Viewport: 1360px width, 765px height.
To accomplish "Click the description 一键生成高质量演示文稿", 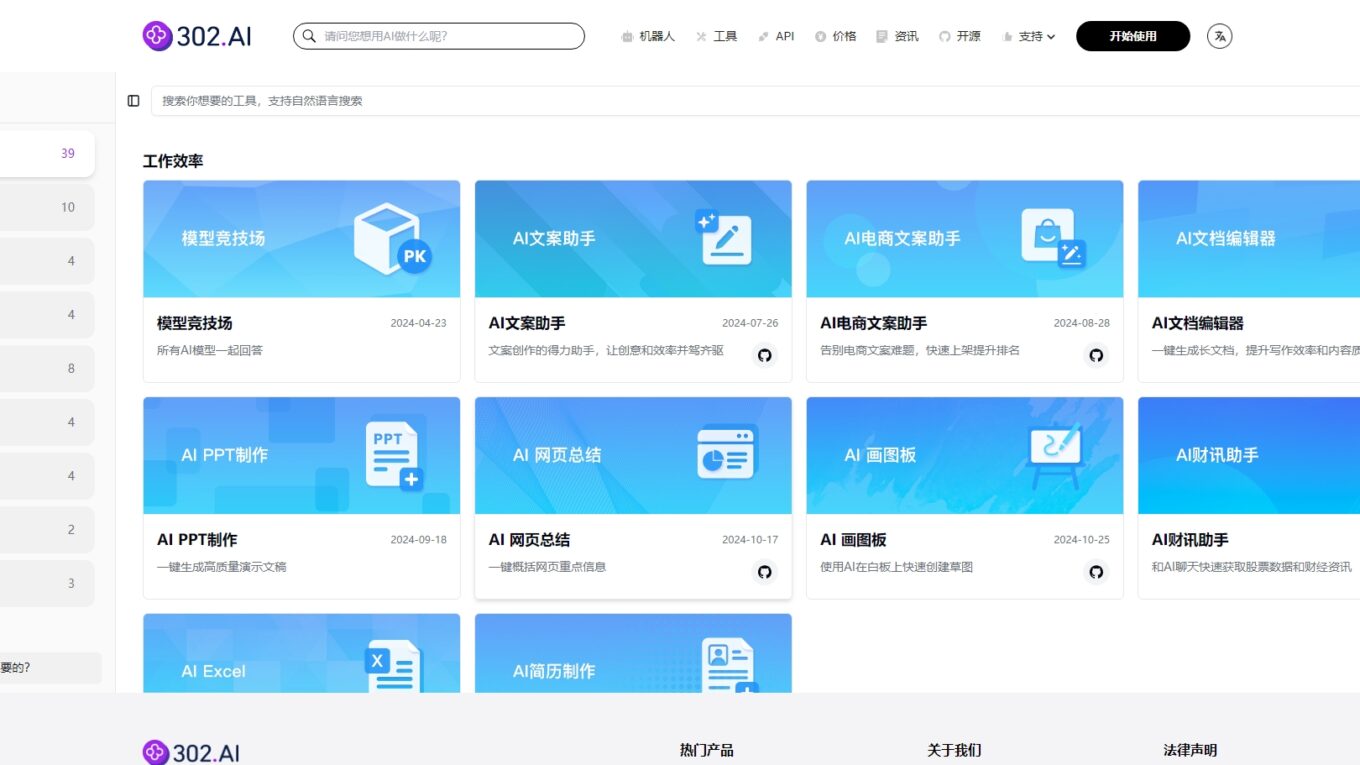I will click(222, 566).
